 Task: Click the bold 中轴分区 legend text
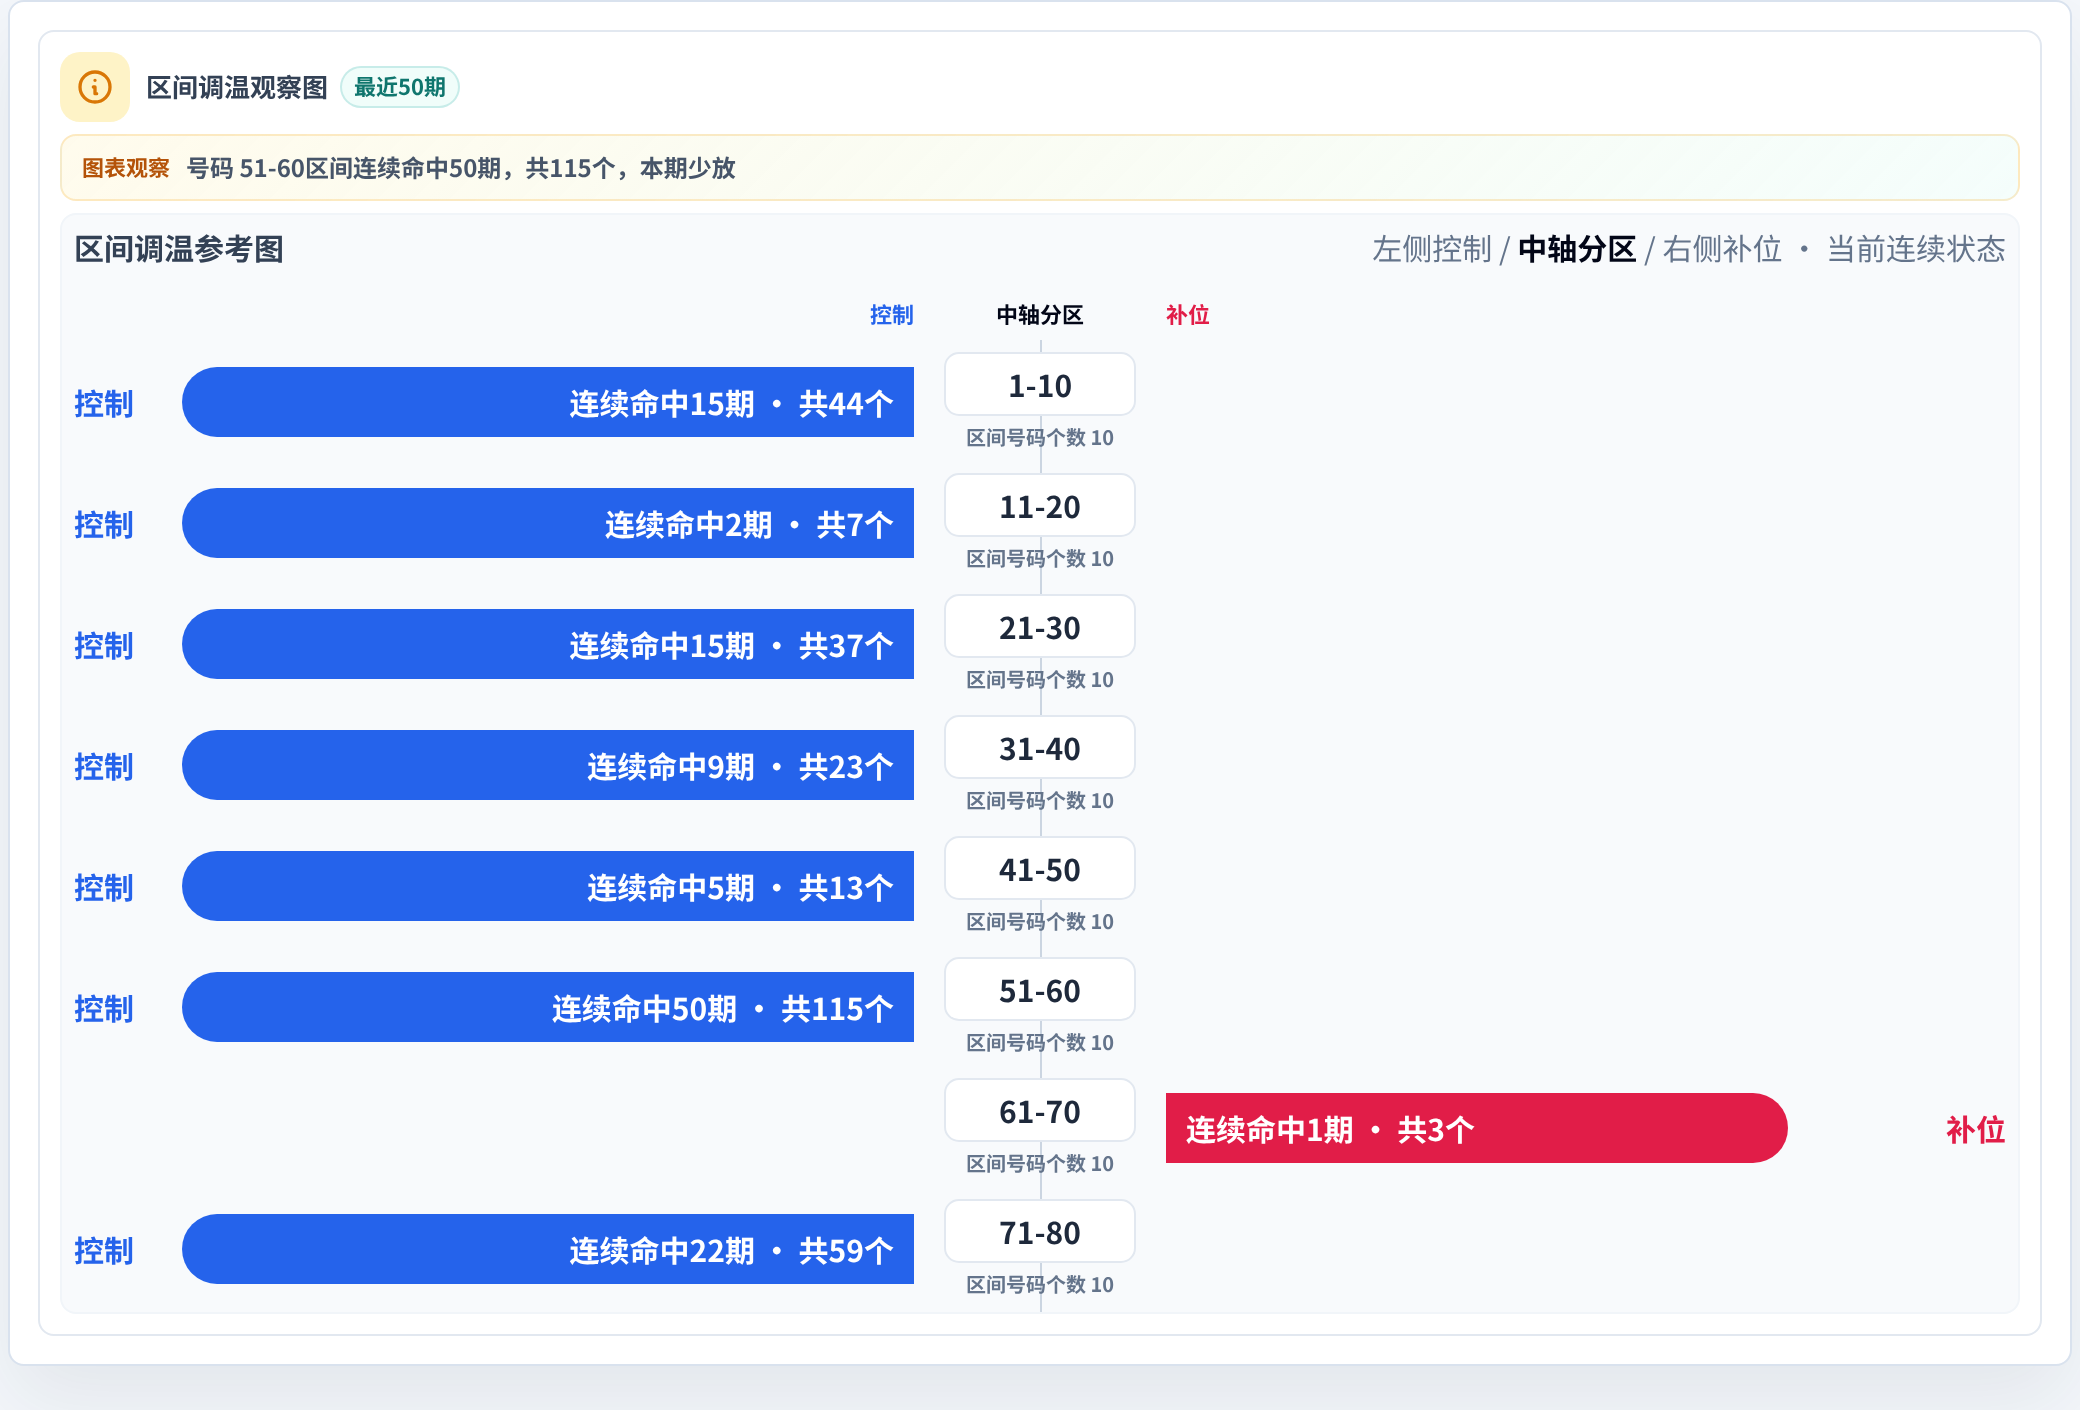coord(1577,249)
